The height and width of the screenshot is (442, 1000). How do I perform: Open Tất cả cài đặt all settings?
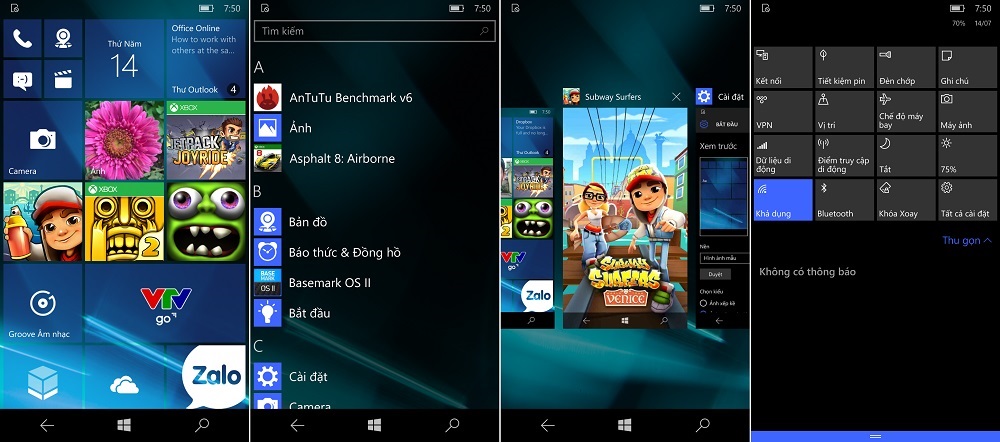point(967,200)
